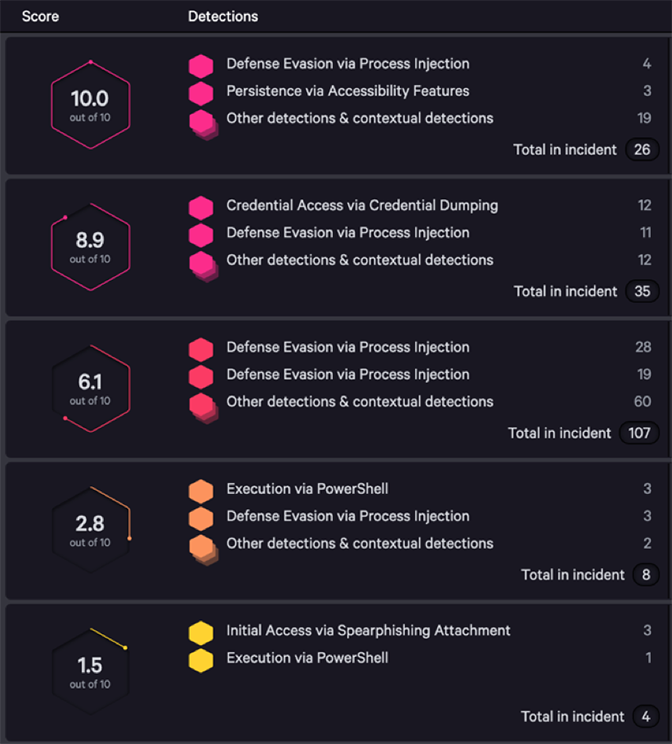Open Initial Access via Spearphishing Attachment detection
This screenshot has height=744, width=672.
pyautogui.click(x=368, y=631)
